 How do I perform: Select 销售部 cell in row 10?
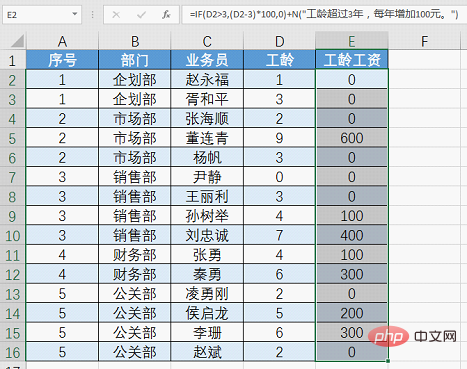click(x=135, y=235)
